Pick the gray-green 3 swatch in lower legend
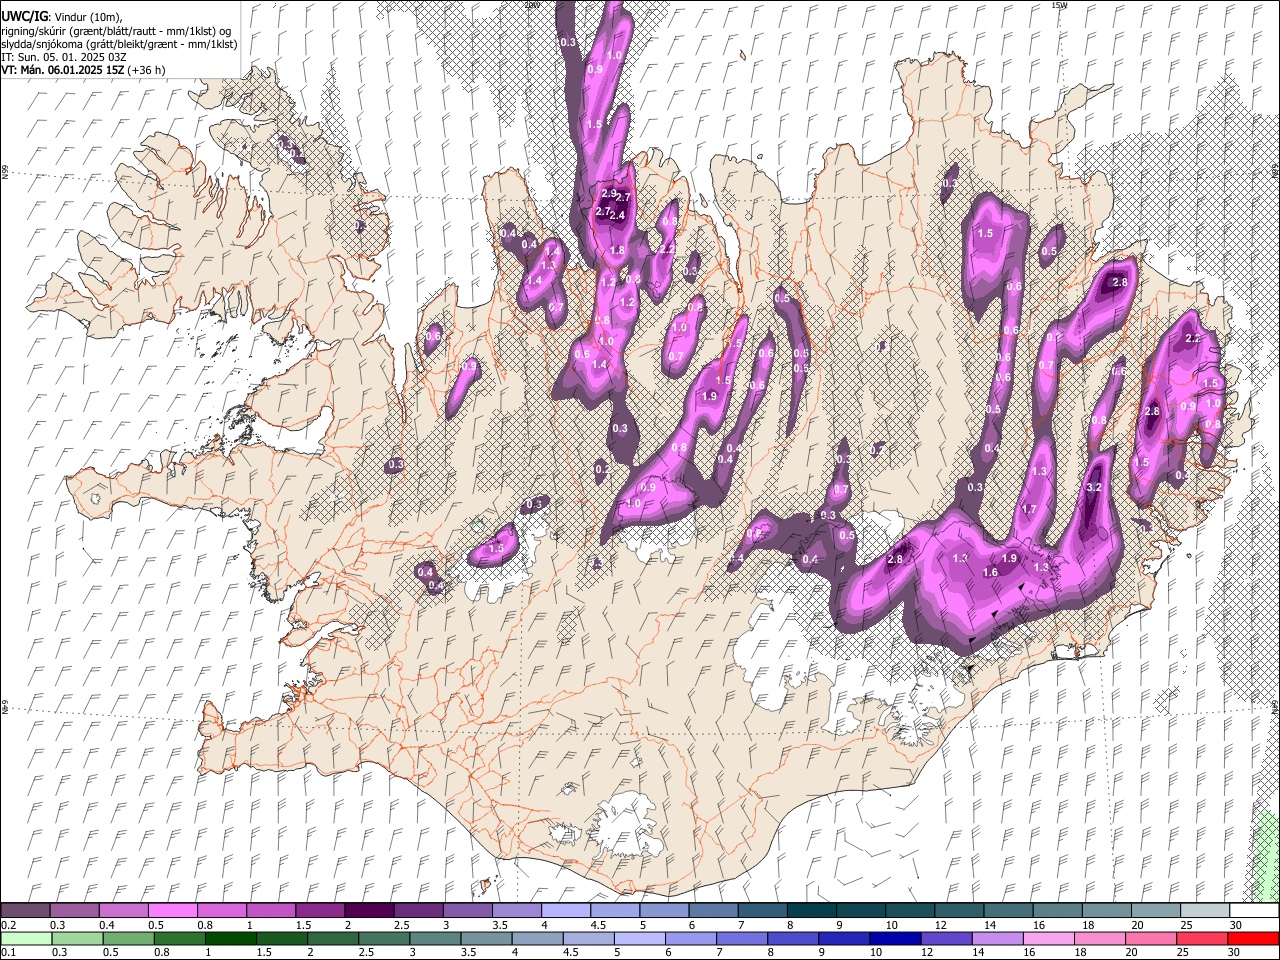The width and height of the screenshot is (1280, 960). (435, 939)
